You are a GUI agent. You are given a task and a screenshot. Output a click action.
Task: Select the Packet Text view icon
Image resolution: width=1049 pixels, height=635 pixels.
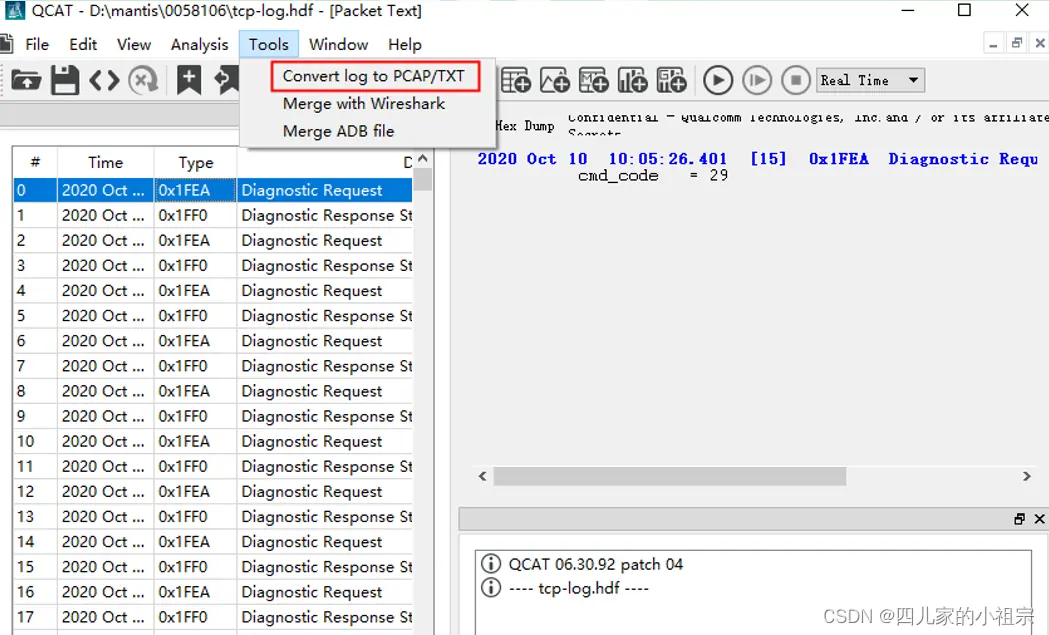click(106, 80)
